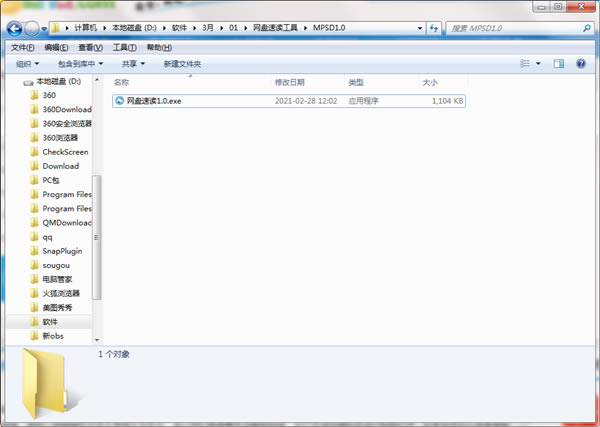Click the 网盘速读1.0.exe file icon
The image size is (600, 427).
click(x=119, y=101)
